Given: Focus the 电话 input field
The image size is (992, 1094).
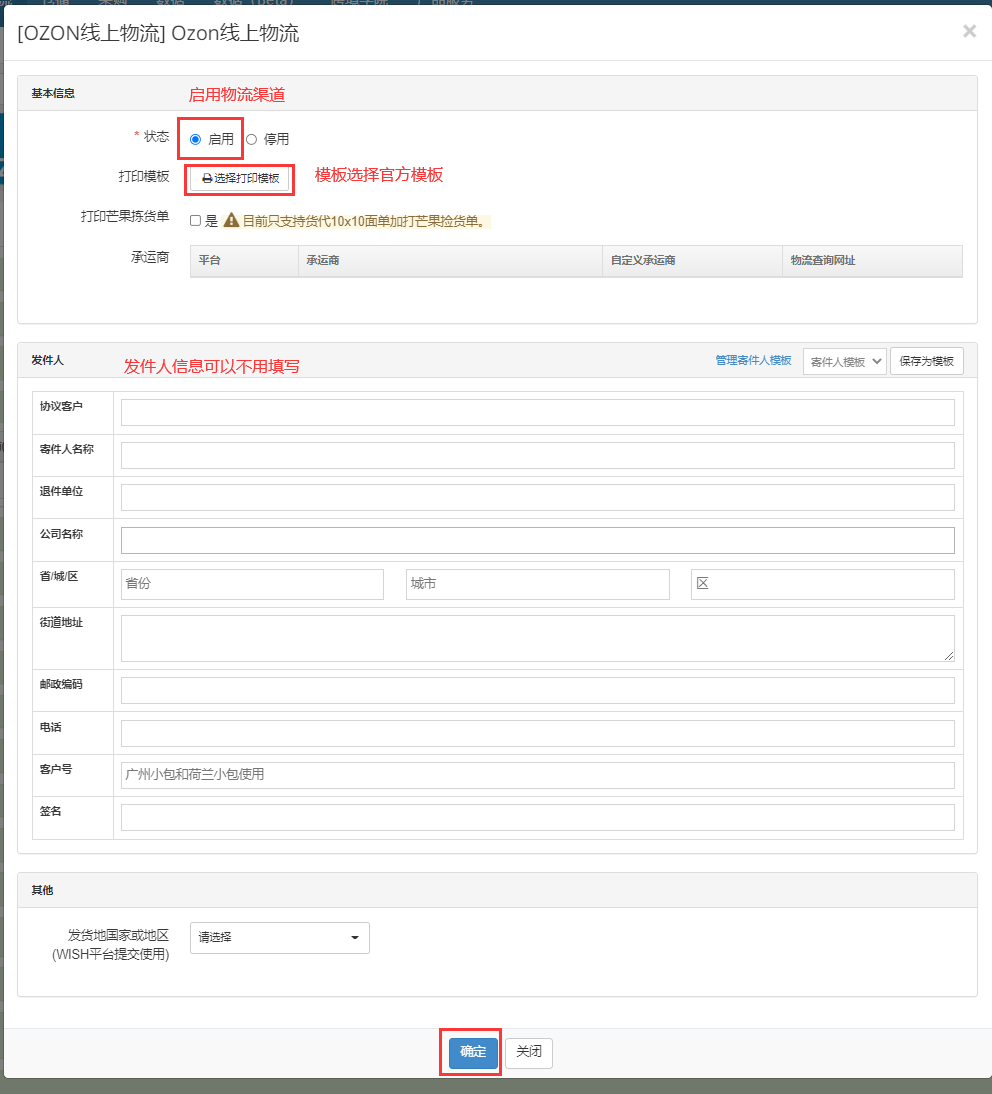Looking at the screenshot, I should click(x=537, y=733).
